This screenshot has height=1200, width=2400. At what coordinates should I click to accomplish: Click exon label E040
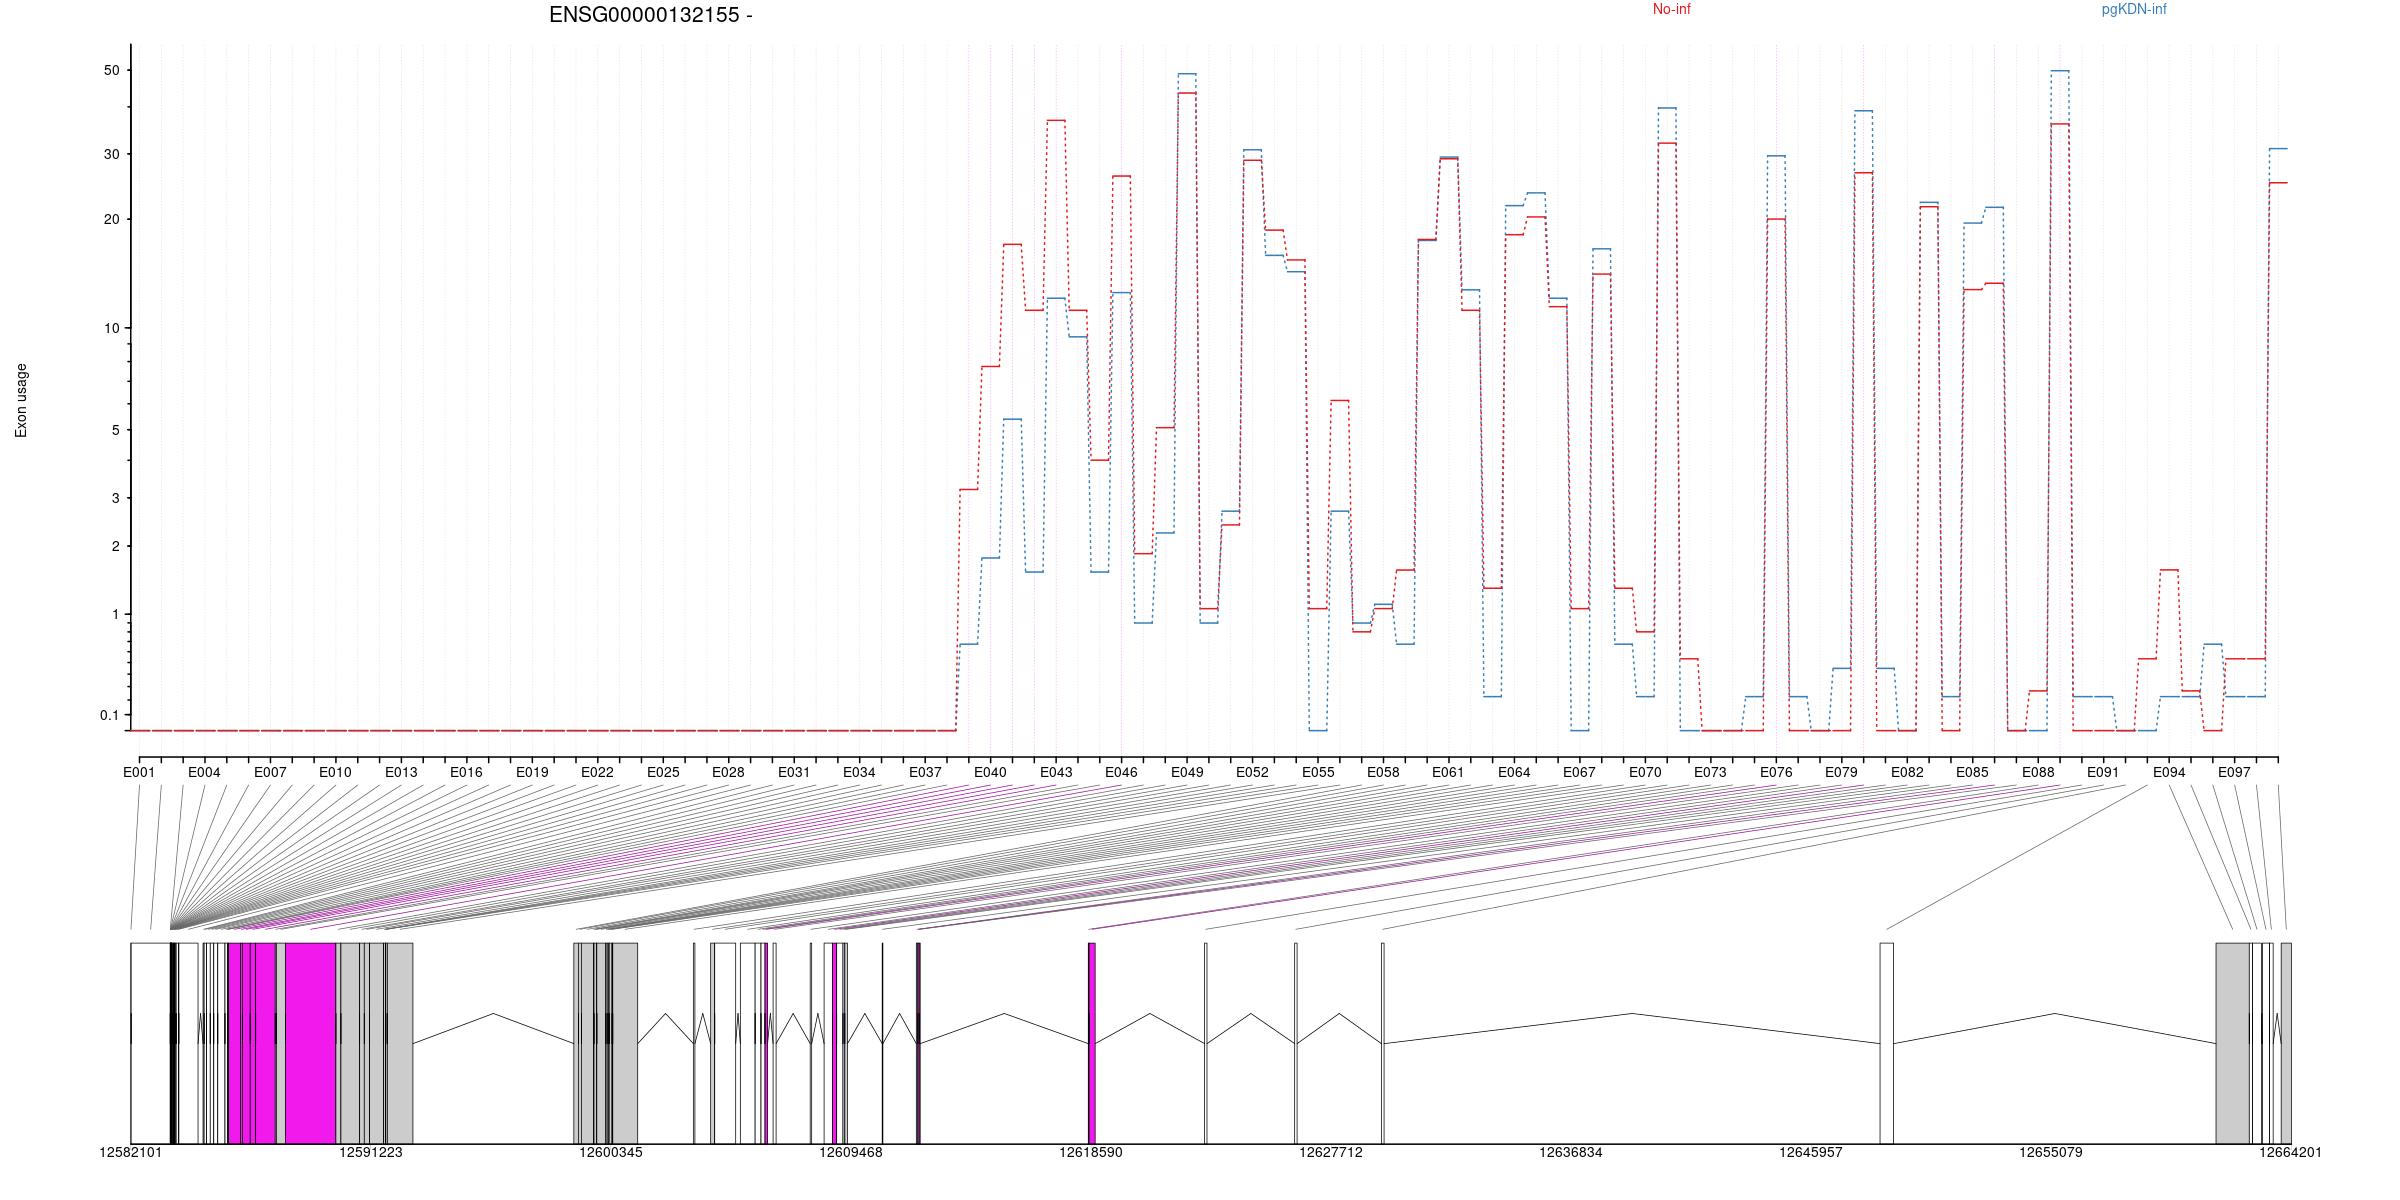pos(990,772)
